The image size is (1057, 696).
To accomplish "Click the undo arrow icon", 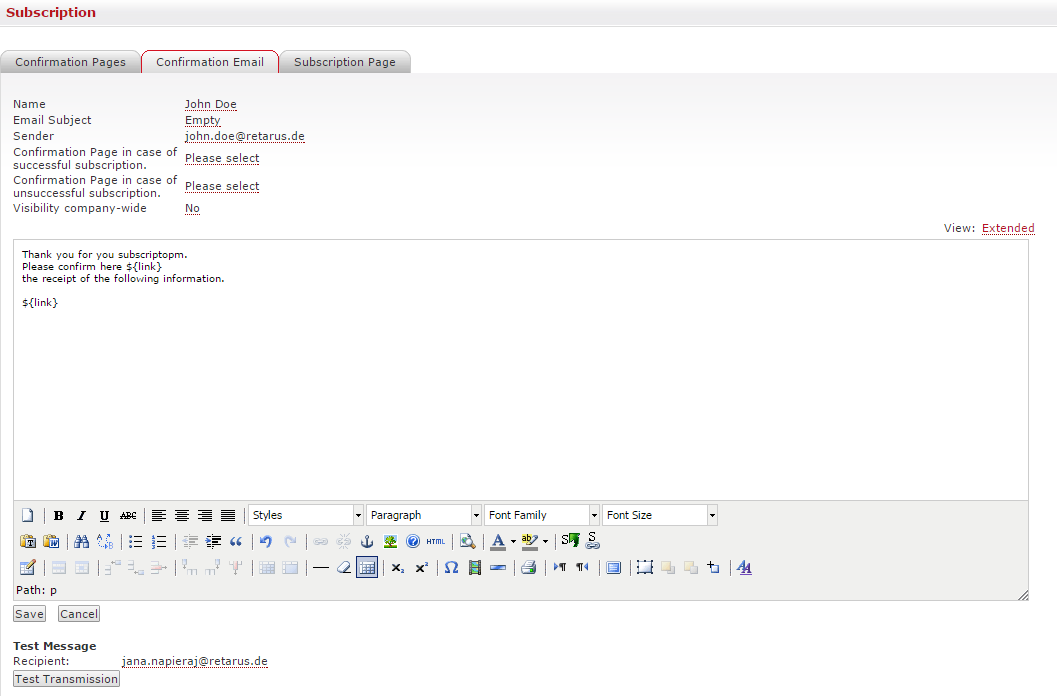I will (266, 542).
